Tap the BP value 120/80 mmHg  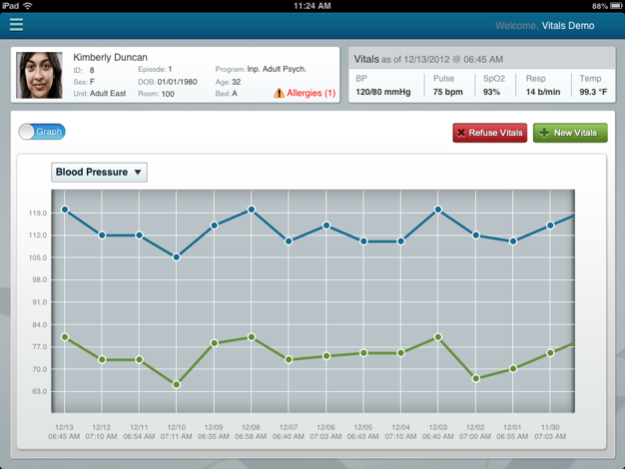pos(383,92)
